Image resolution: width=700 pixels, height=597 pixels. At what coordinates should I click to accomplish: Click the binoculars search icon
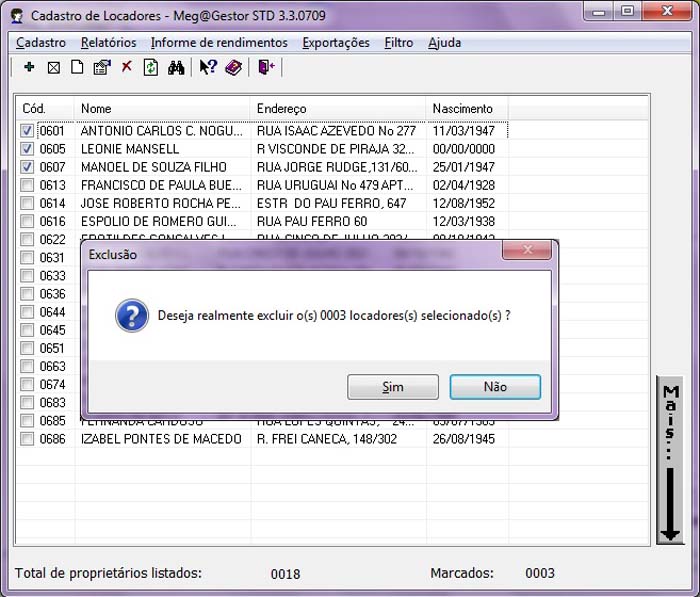(x=176, y=67)
